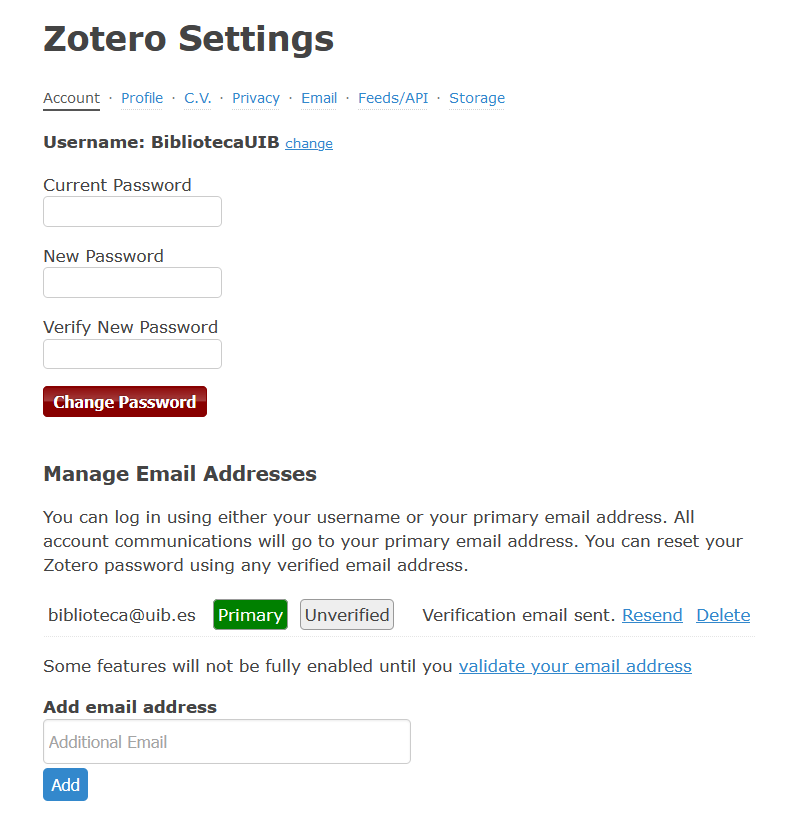Select the Verify New Password field

pos(132,354)
